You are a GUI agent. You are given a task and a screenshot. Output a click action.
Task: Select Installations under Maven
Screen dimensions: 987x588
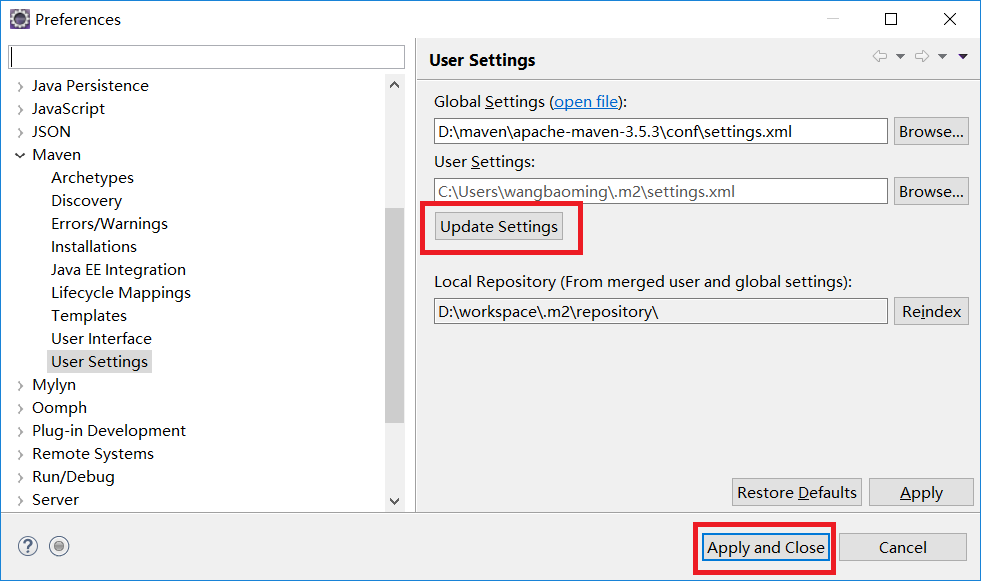pyautogui.click(x=94, y=247)
